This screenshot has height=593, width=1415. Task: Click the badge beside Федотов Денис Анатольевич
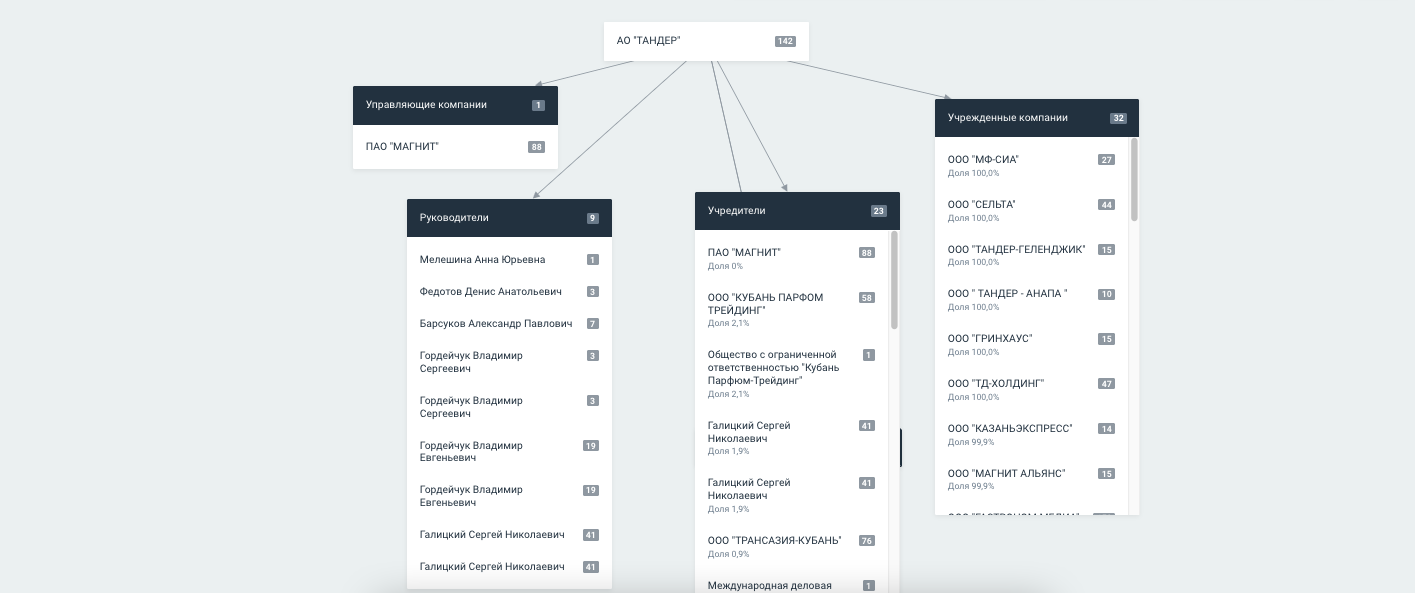pos(592,292)
